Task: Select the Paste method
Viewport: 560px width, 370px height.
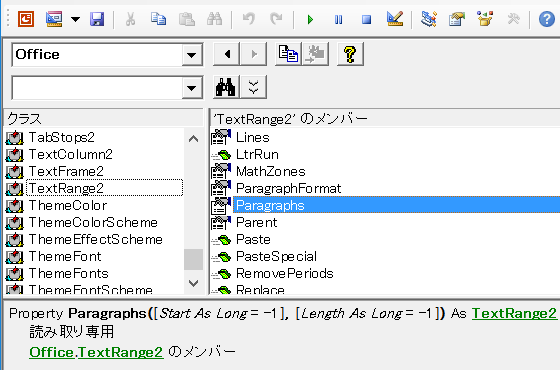Action: tap(253, 239)
